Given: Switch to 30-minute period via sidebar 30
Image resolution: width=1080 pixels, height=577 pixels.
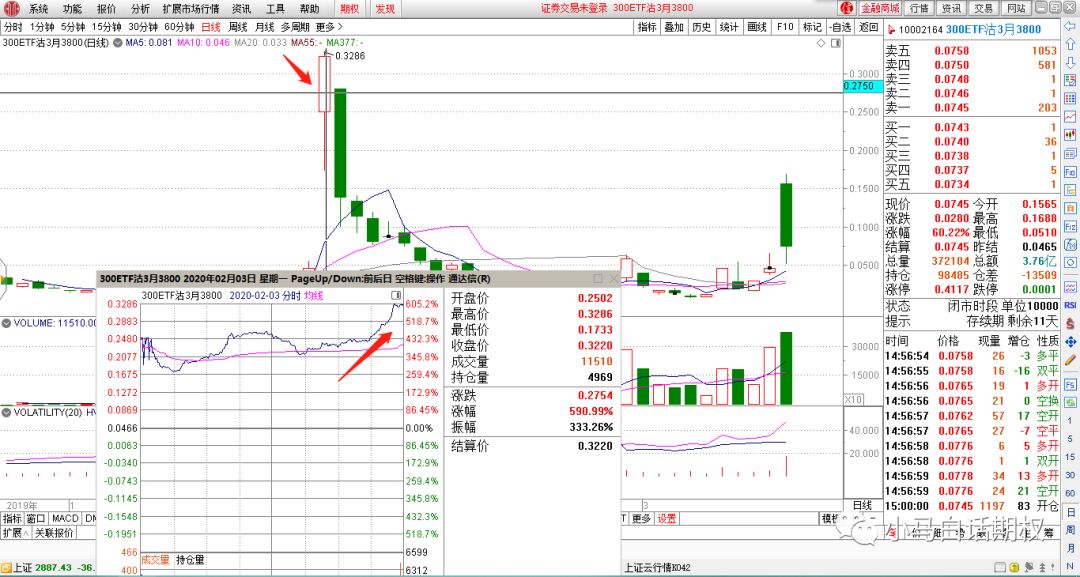Looking at the screenshot, I should (x=1070, y=475).
